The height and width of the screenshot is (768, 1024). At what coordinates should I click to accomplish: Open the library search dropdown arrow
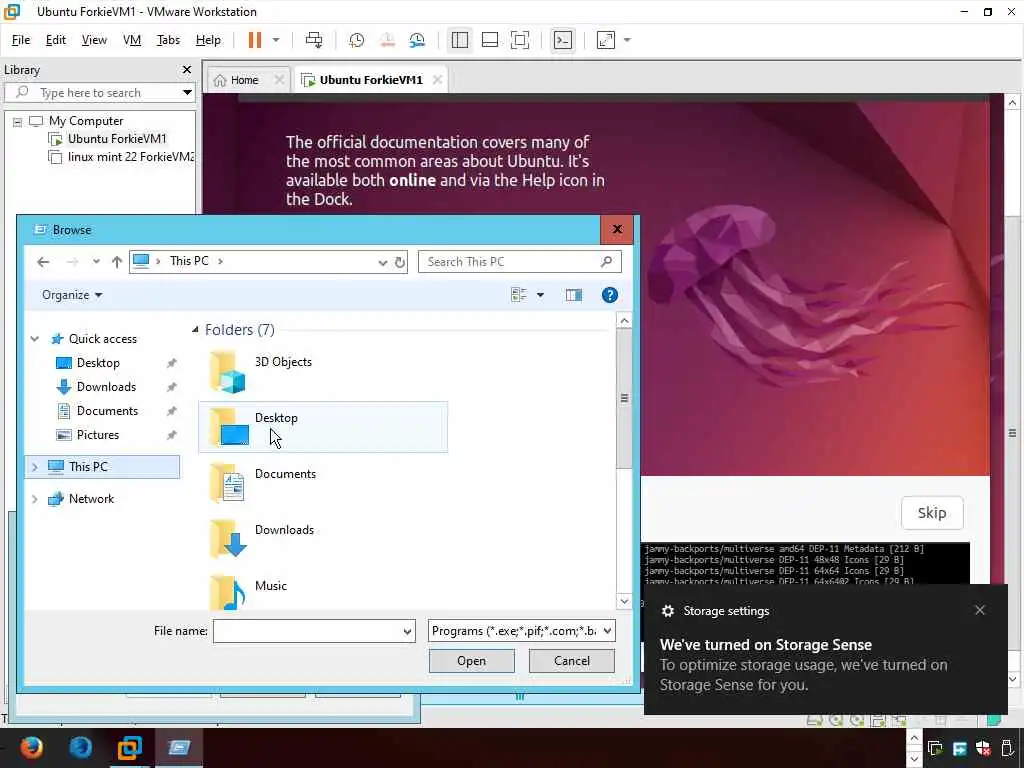coord(187,93)
